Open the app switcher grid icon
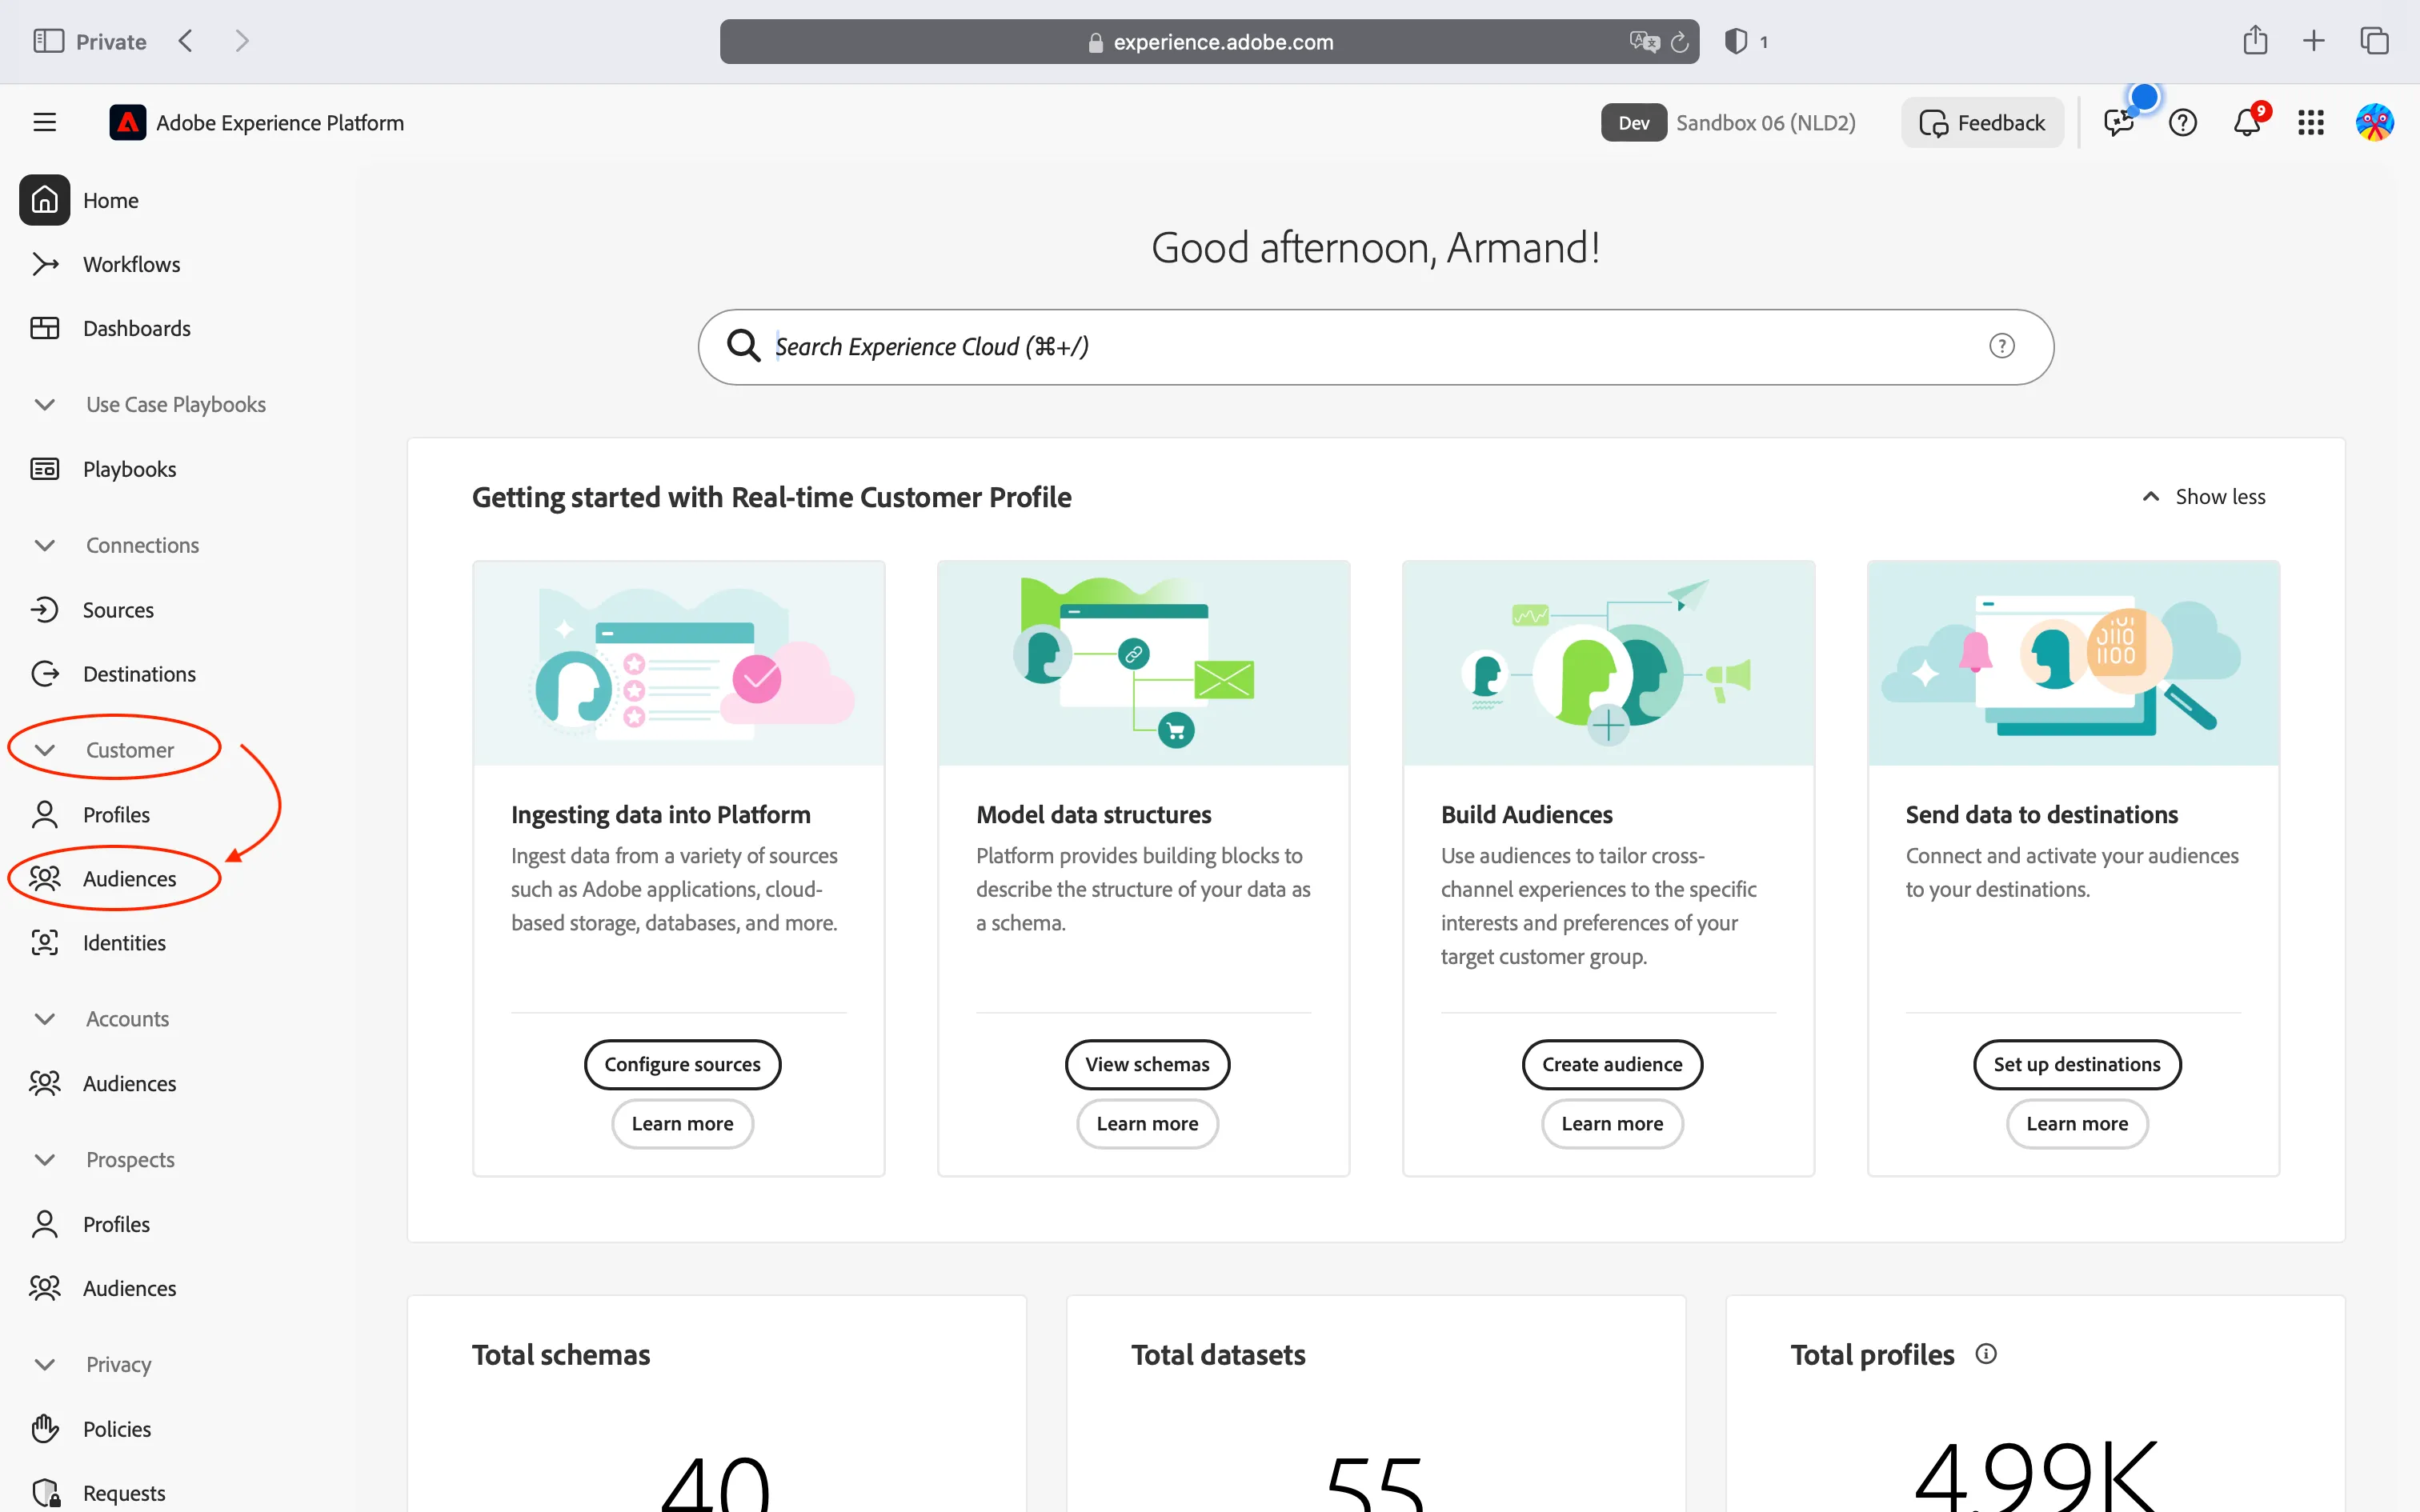Viewport: 2420px width, 1512px height. [x=2310, y=122]
